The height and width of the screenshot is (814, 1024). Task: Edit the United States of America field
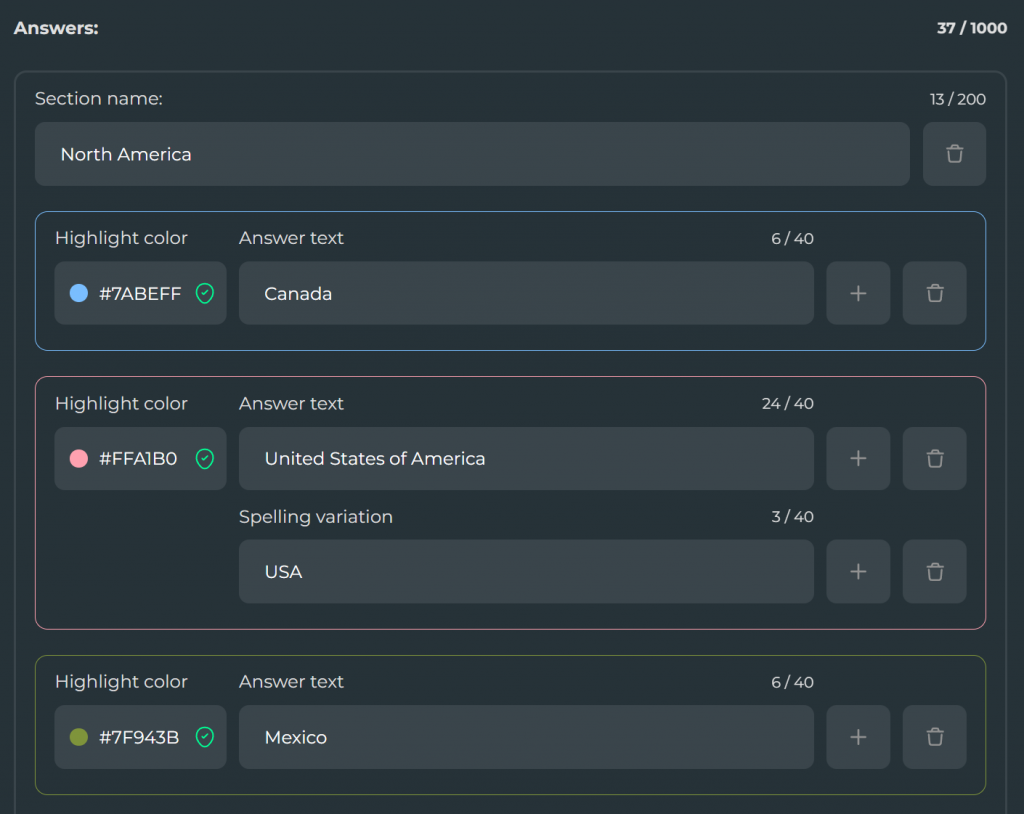[525, 458]
